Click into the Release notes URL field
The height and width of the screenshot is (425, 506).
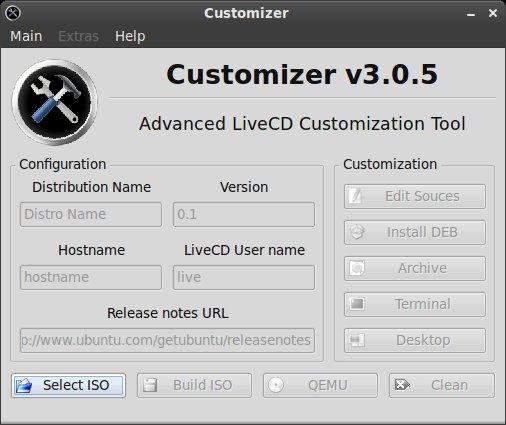pos(167,340)
